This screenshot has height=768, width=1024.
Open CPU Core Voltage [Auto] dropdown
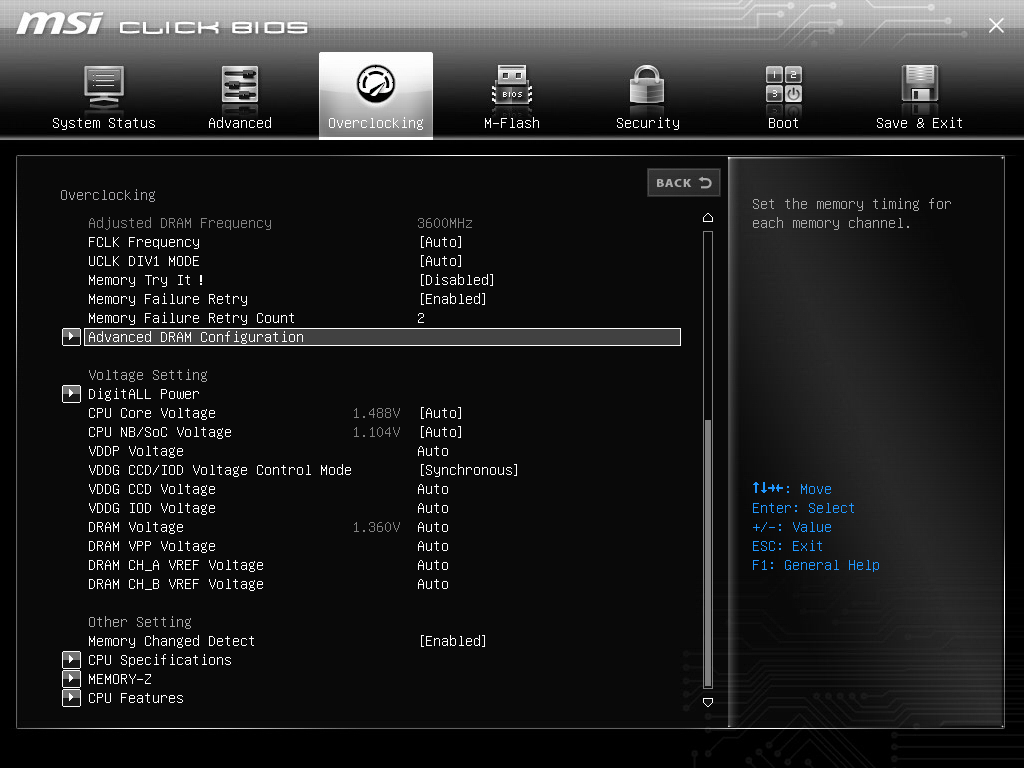(x=441, y=413)
